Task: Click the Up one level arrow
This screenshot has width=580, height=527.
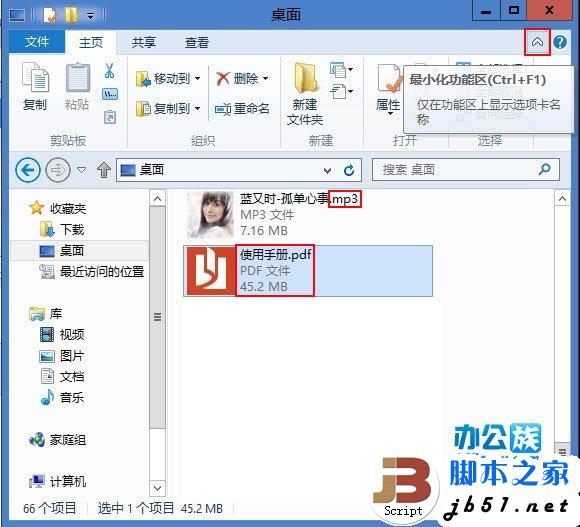Action: click(x=104, y=170)
